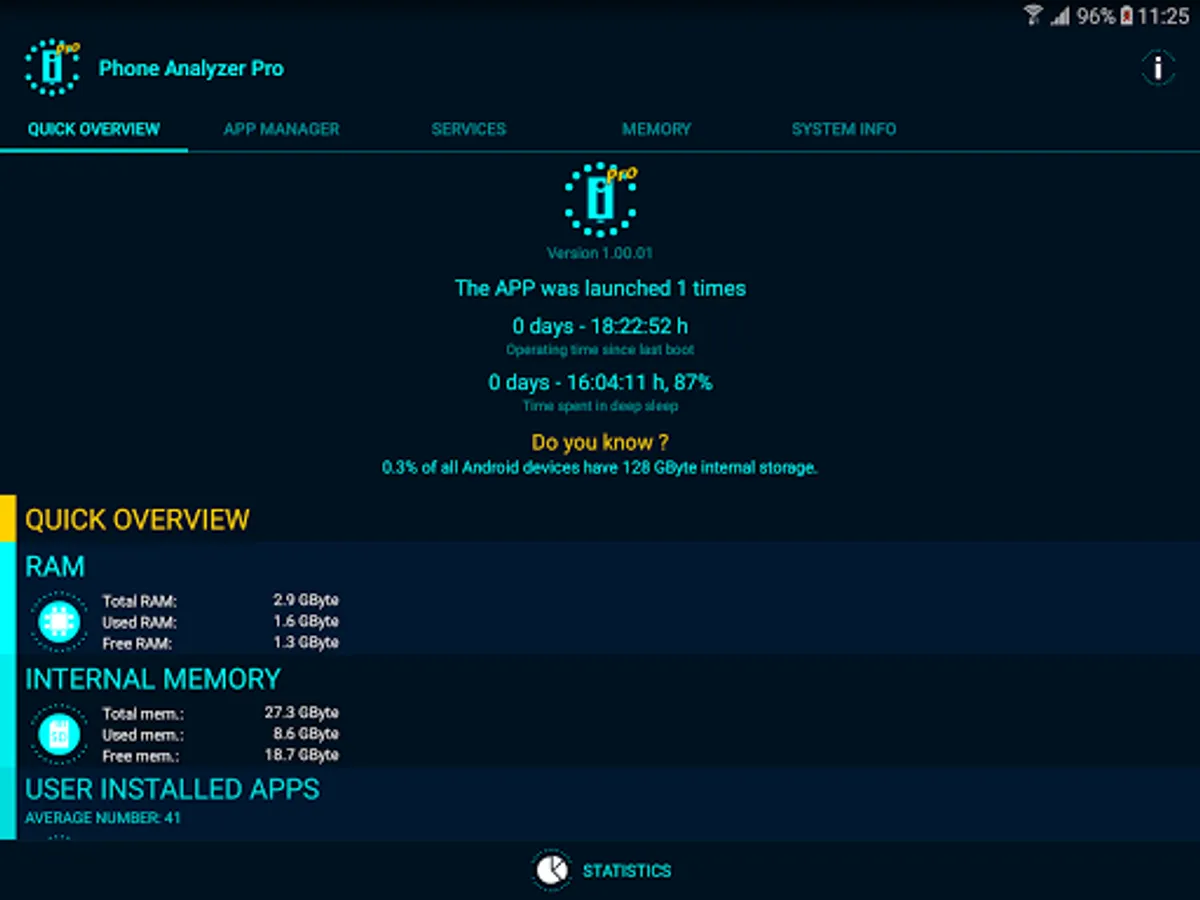Switch to the App Manager tab
1200x900 pixels.
tap(282, 129)
